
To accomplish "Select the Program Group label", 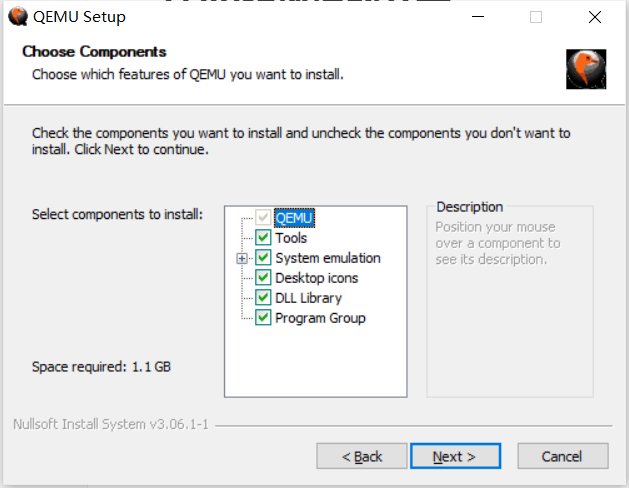I will pyautogui.click(x=320, y=318).
